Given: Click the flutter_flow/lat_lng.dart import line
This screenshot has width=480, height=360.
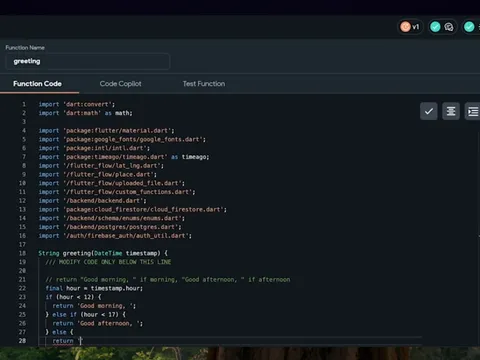Looking at the screenshot, I should pyautogui.click(x=101, y=166).
